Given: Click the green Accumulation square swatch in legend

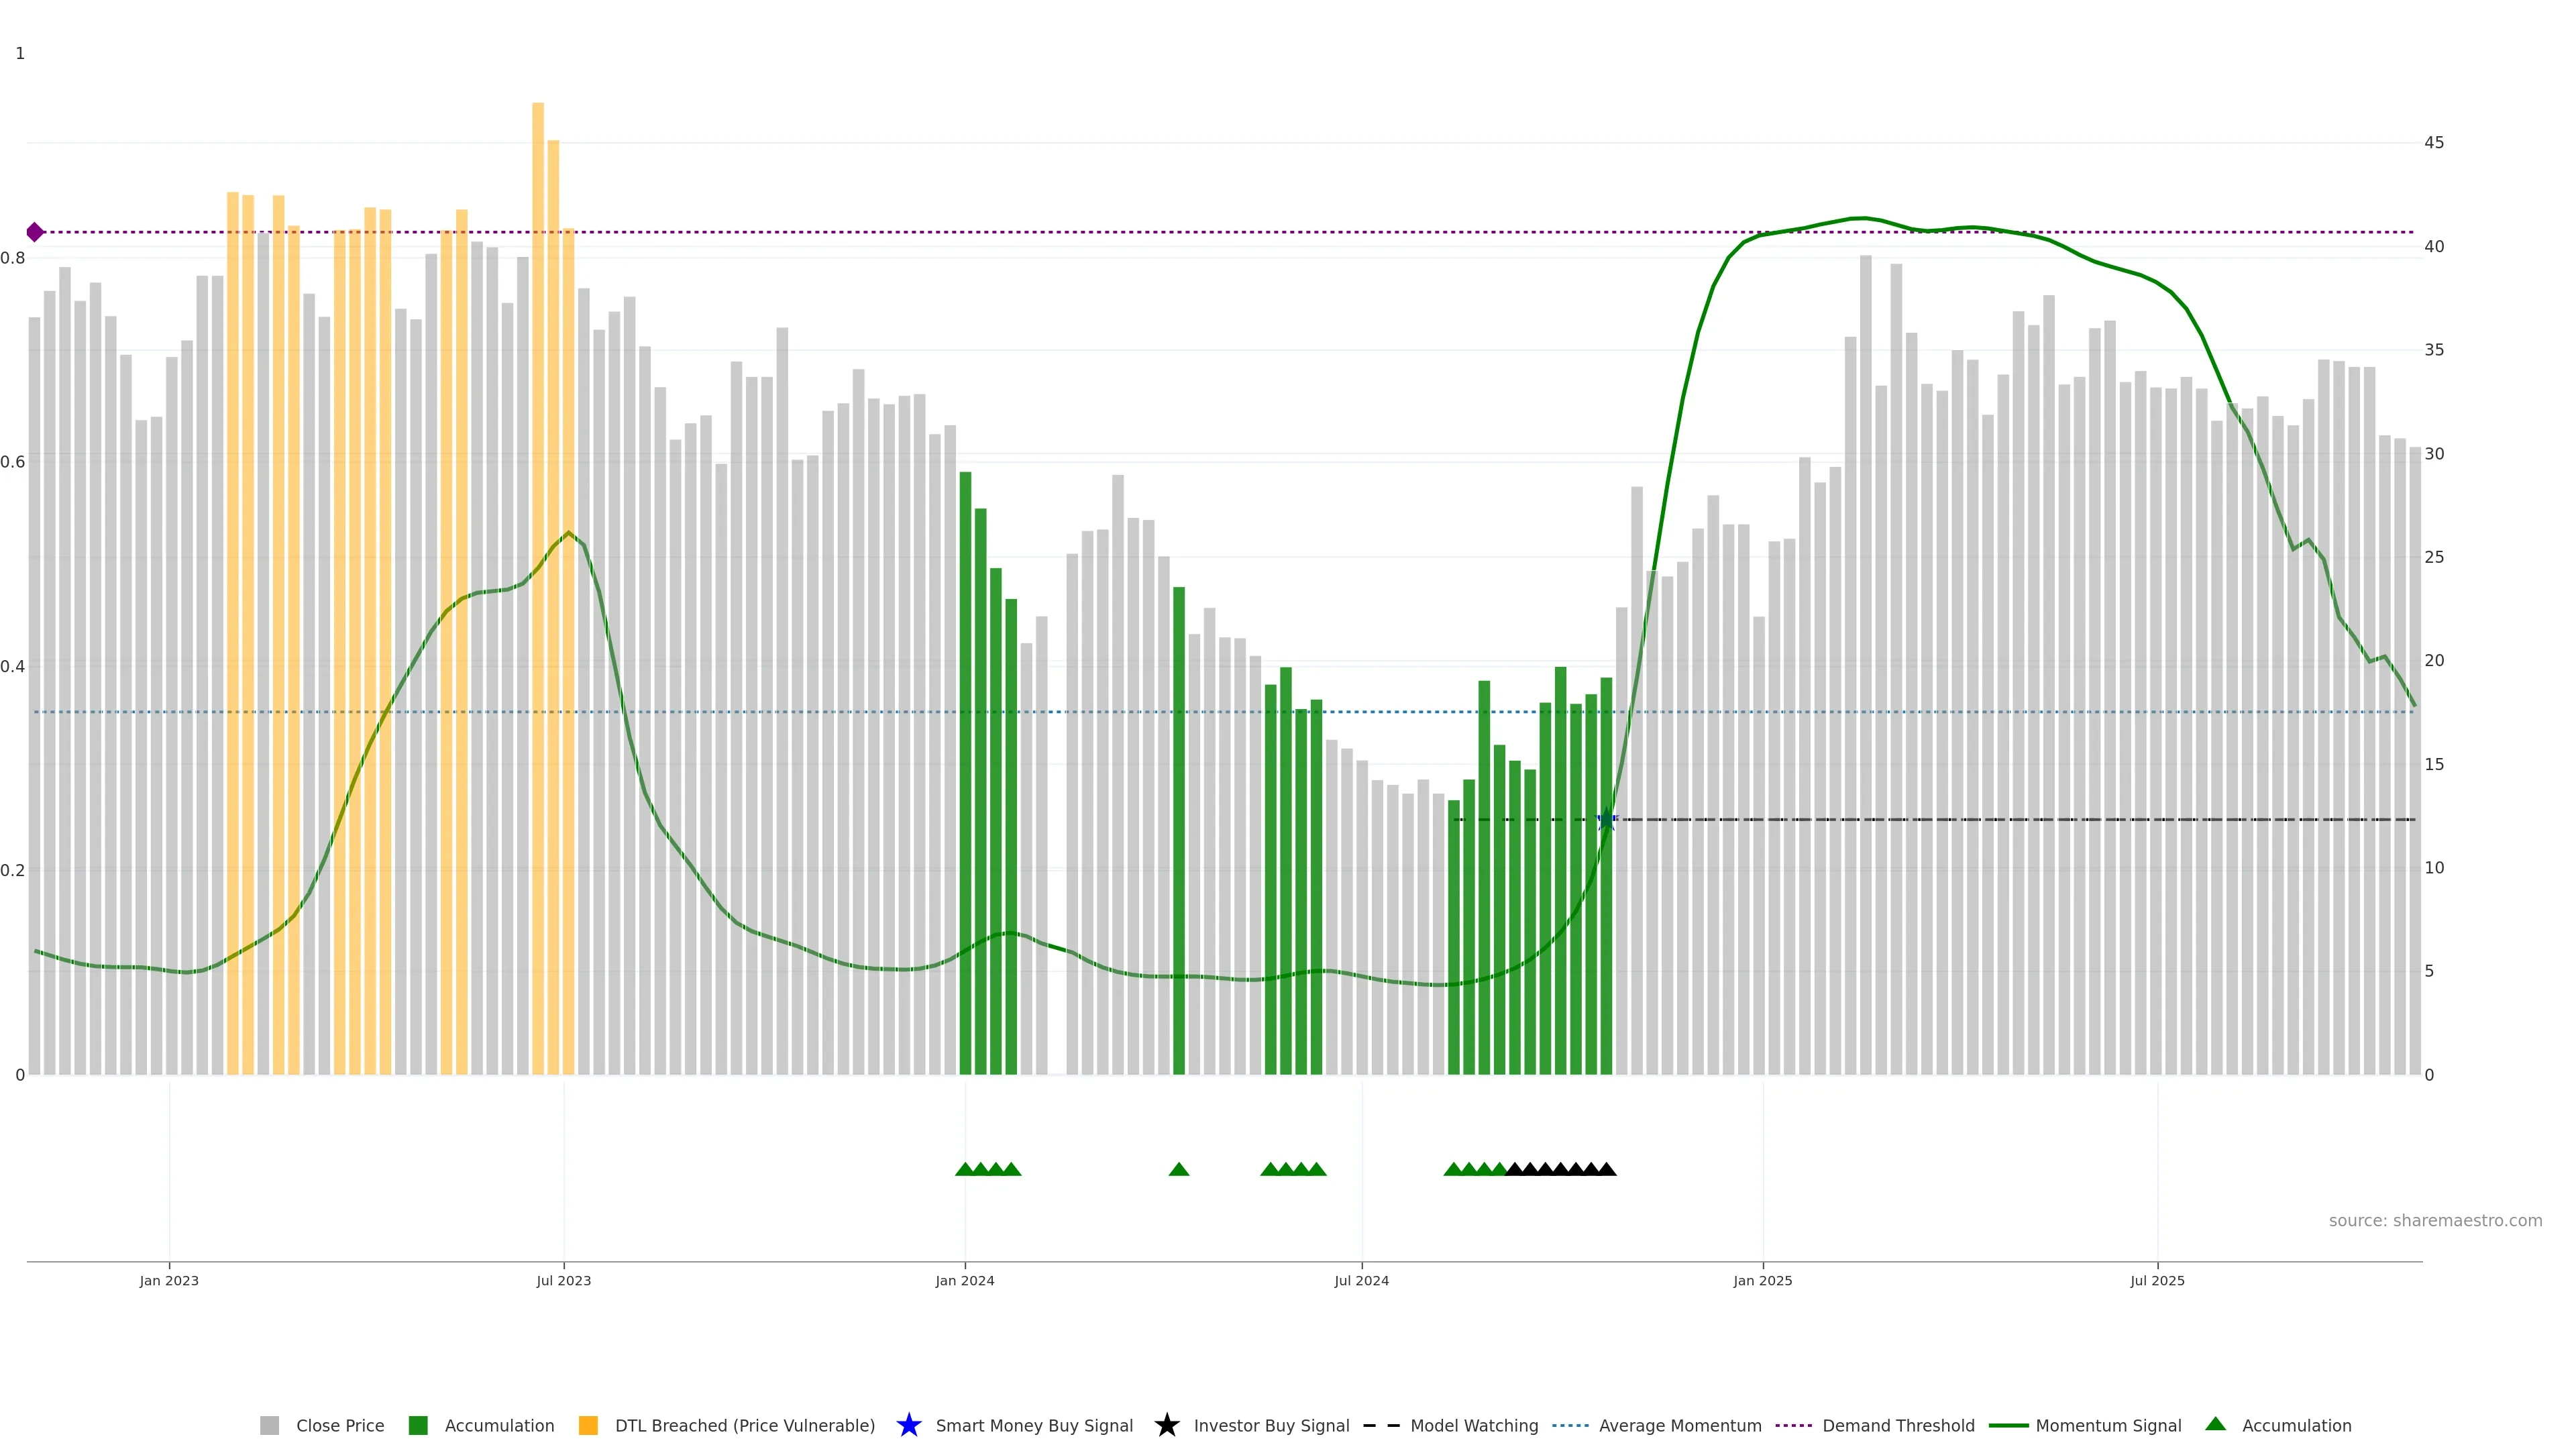Looking at the screenshot, I should (x=418, y=1425).
